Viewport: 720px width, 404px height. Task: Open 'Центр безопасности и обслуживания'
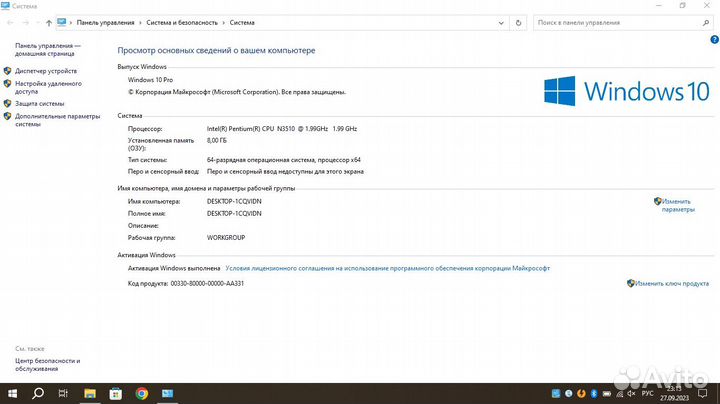point(48,365)
